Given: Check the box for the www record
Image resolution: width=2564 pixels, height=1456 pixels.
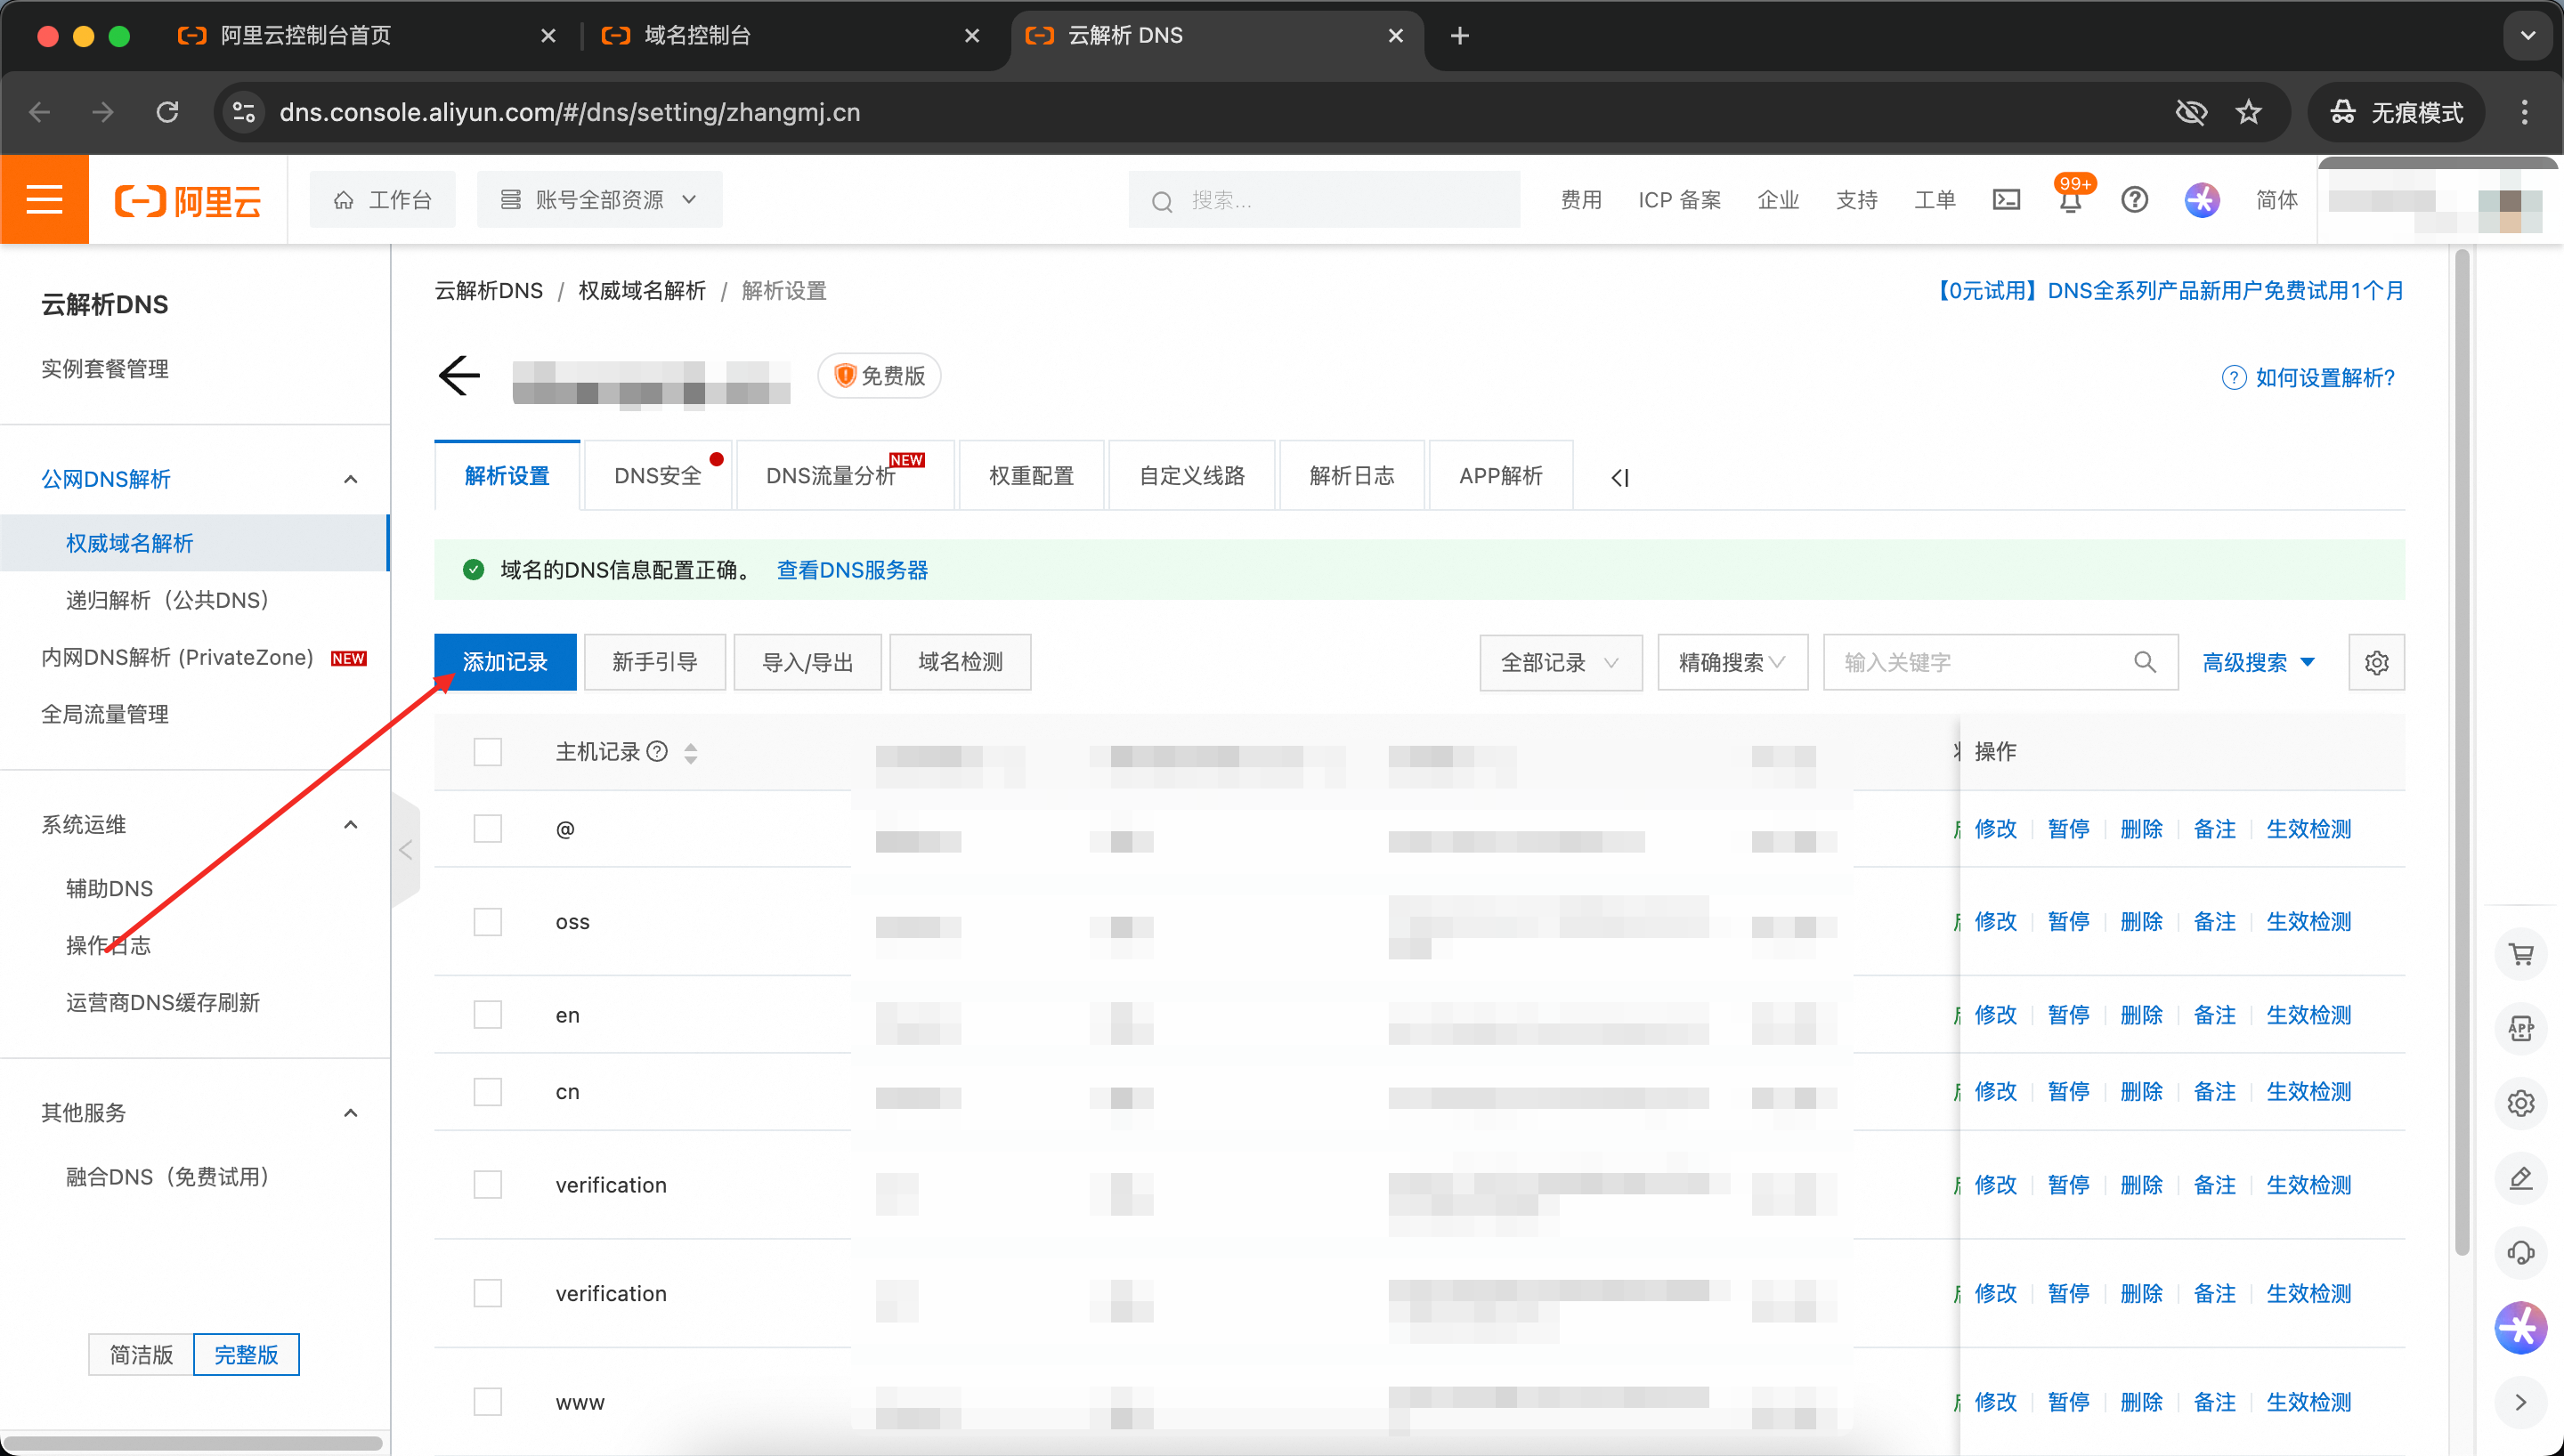Looking at the screenshot, I should [x=488, y=1401].
